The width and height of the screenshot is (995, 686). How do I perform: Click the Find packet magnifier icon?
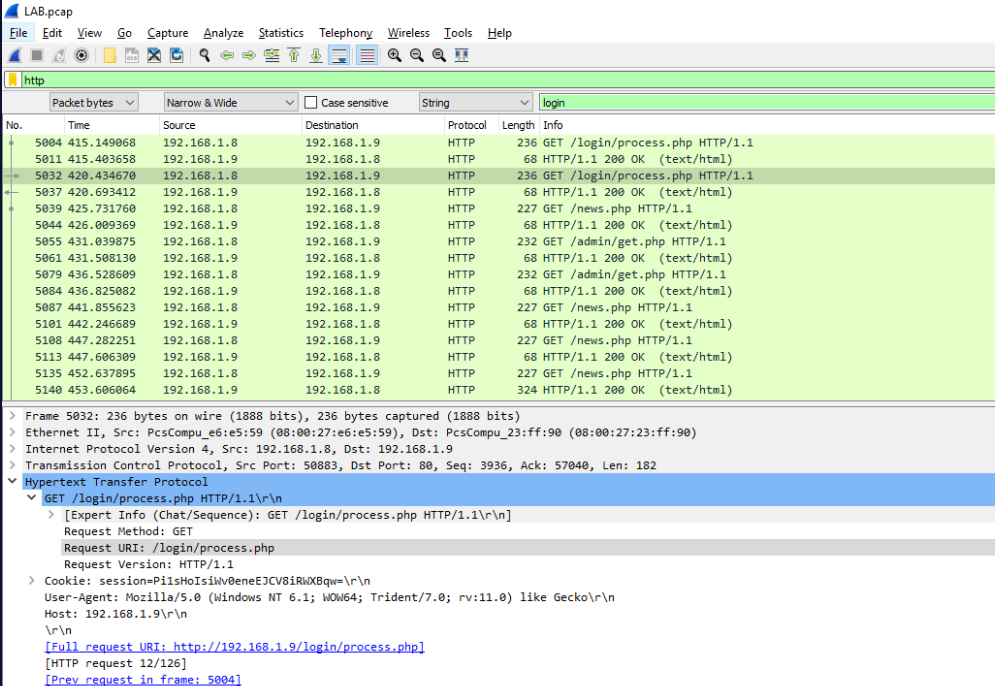tap(204, 56)
